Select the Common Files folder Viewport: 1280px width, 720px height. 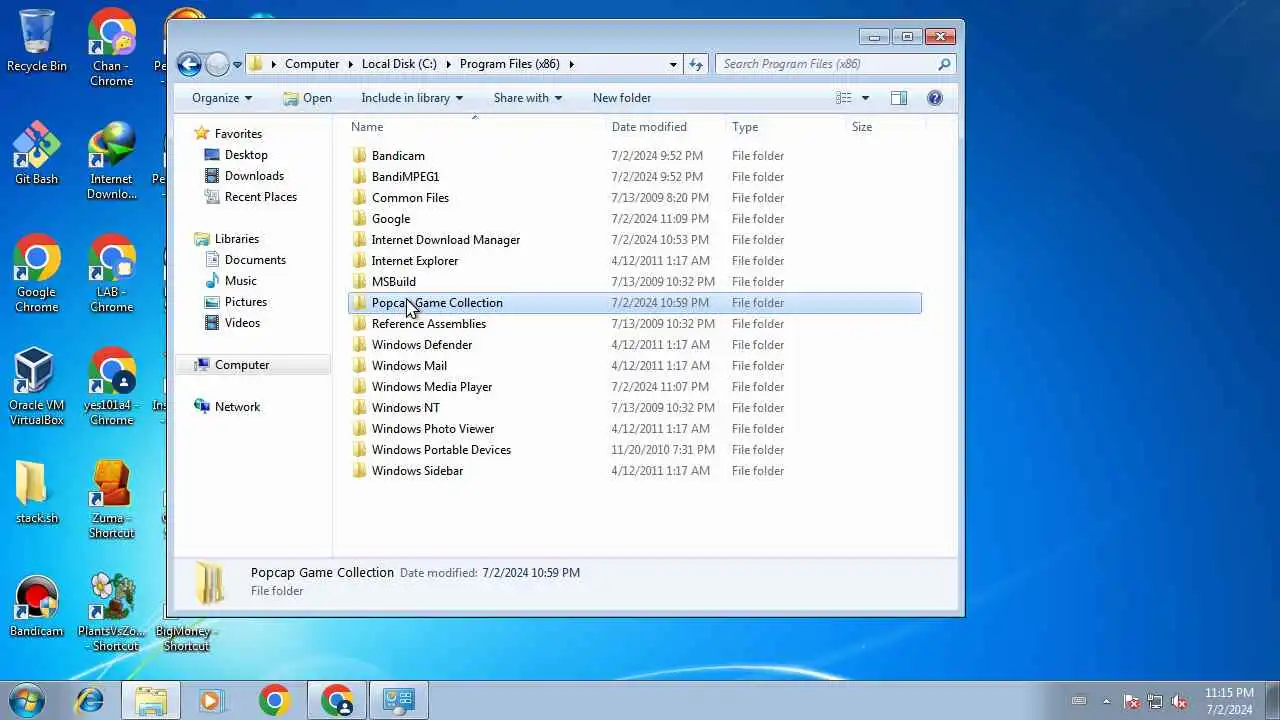[410, 198]
